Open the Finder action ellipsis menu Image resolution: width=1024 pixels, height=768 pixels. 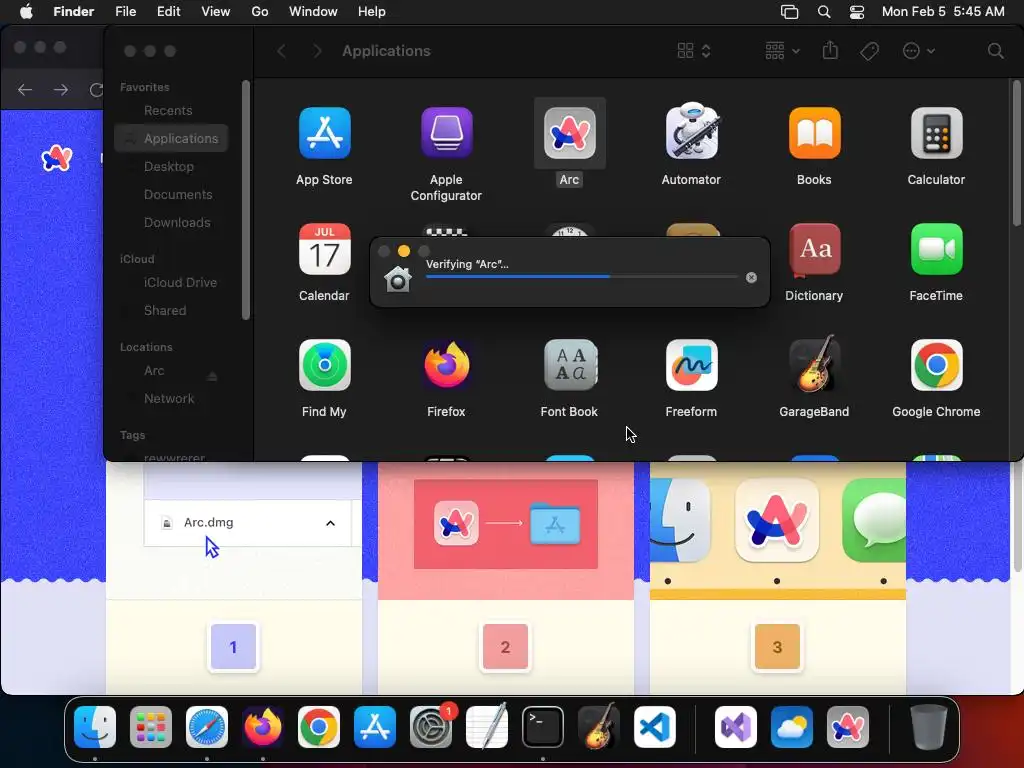coord(918,51)
